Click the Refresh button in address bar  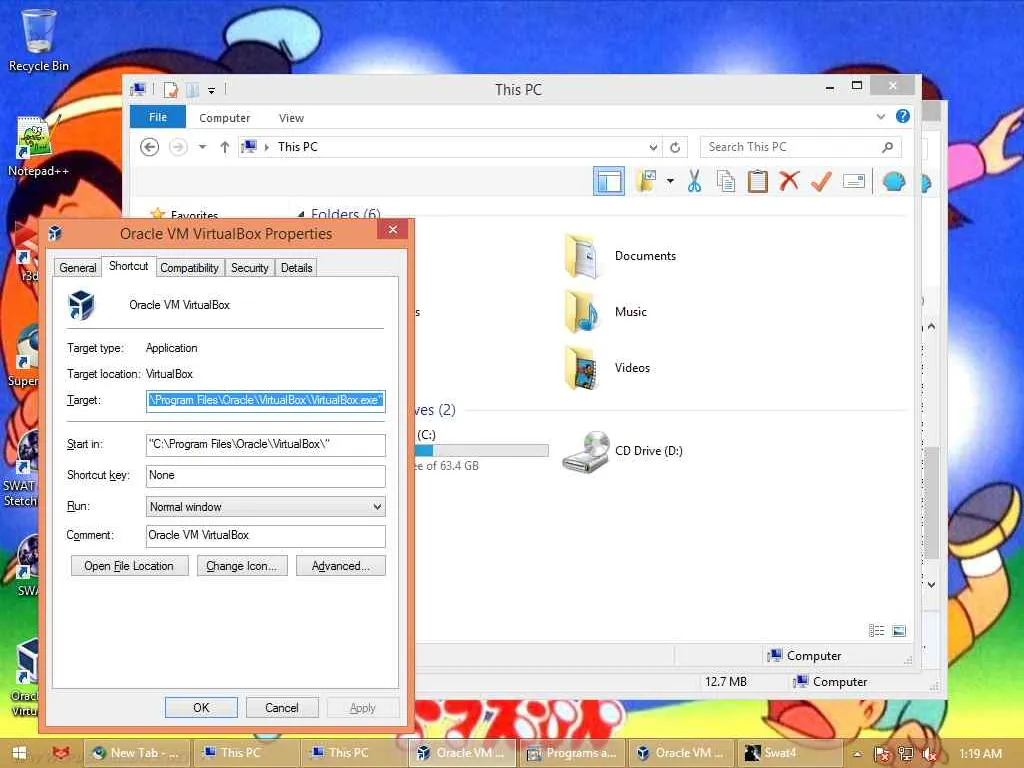coord(675,147)
